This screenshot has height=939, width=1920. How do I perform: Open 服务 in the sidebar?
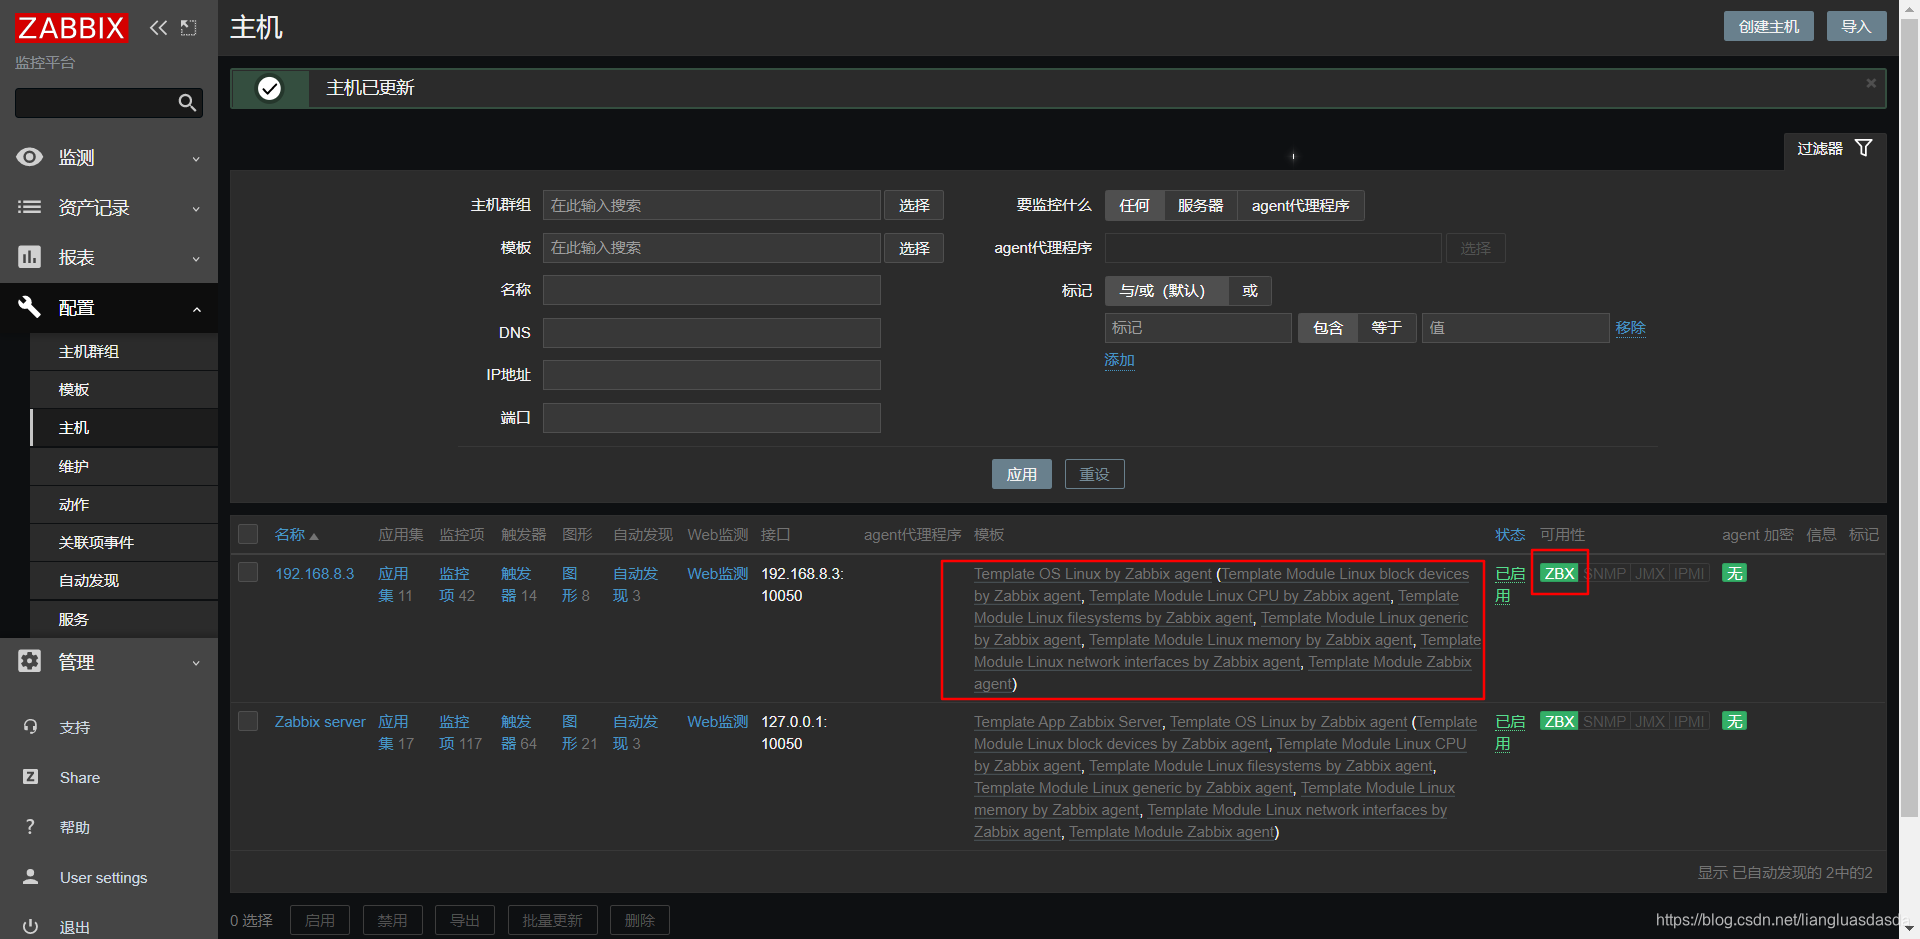(124, 619)
